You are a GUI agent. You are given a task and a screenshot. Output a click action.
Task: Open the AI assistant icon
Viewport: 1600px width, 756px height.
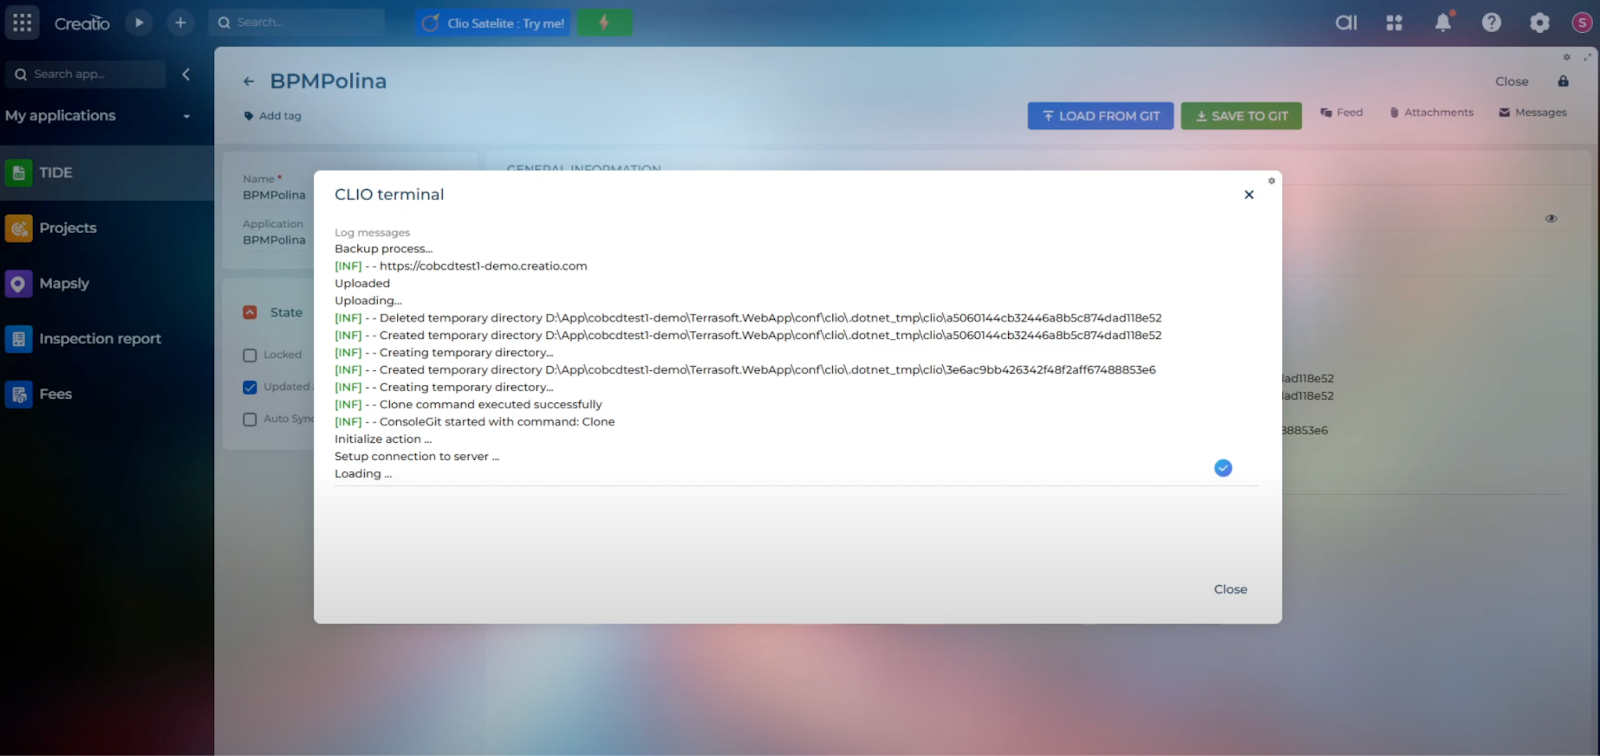(x=1346, y=22)
